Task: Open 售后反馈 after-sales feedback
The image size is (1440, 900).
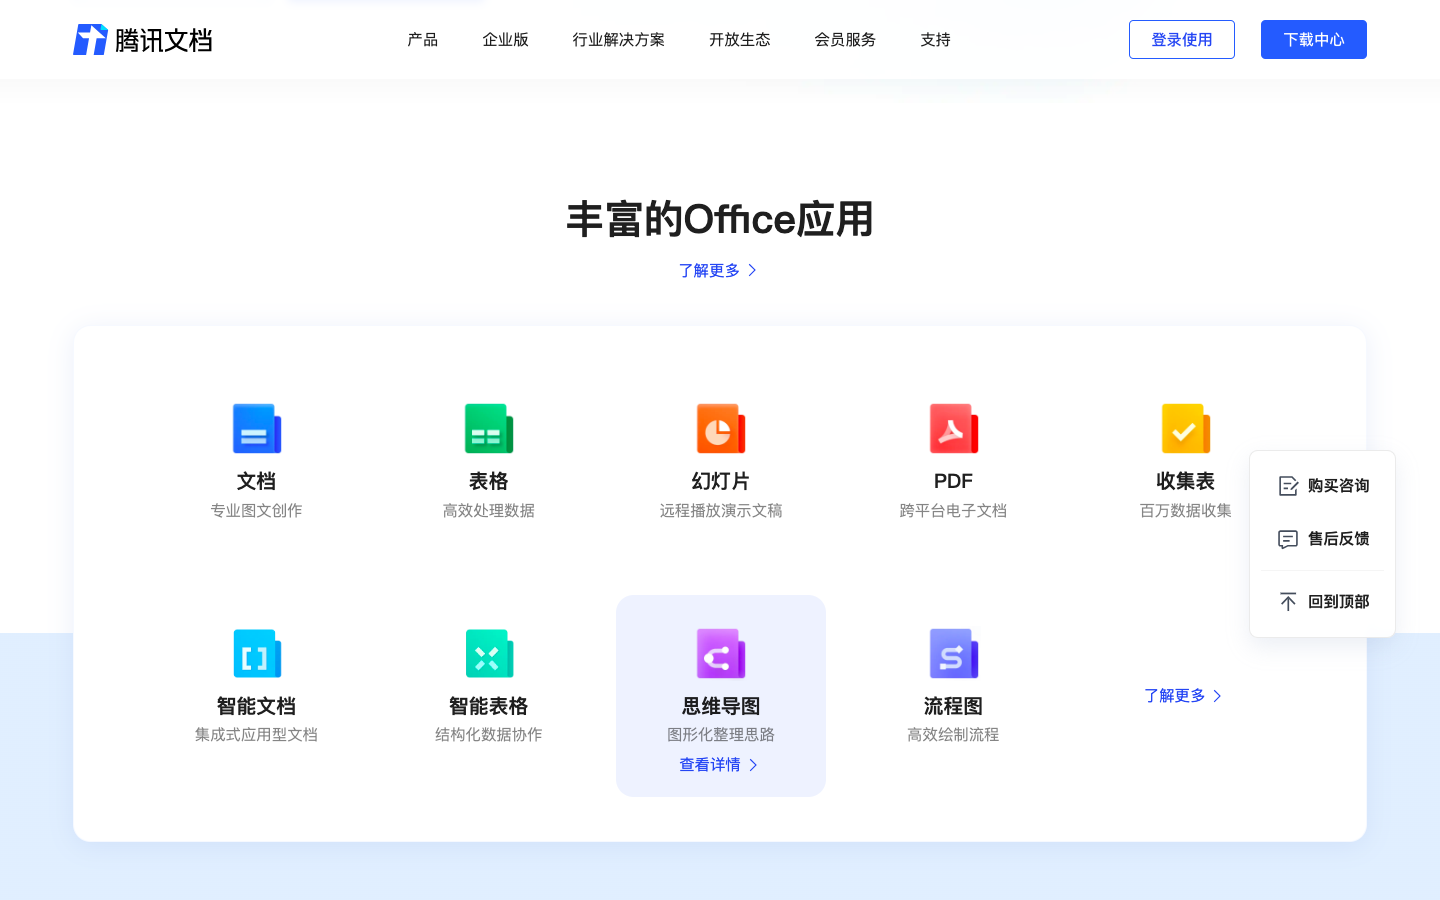Action: pos(1322,539)
